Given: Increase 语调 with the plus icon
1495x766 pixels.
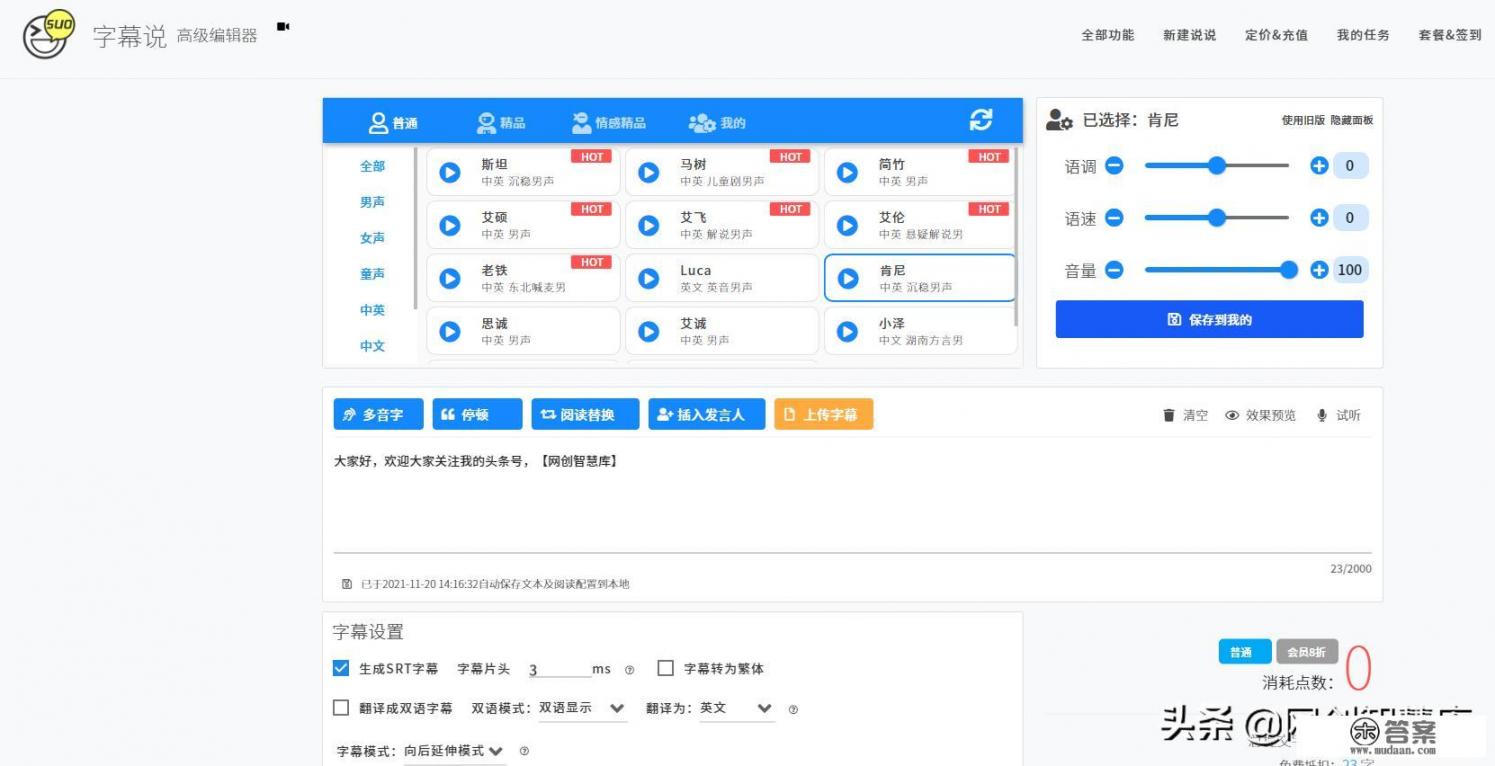Looking at the screenshot, I should pos(1319,166).
